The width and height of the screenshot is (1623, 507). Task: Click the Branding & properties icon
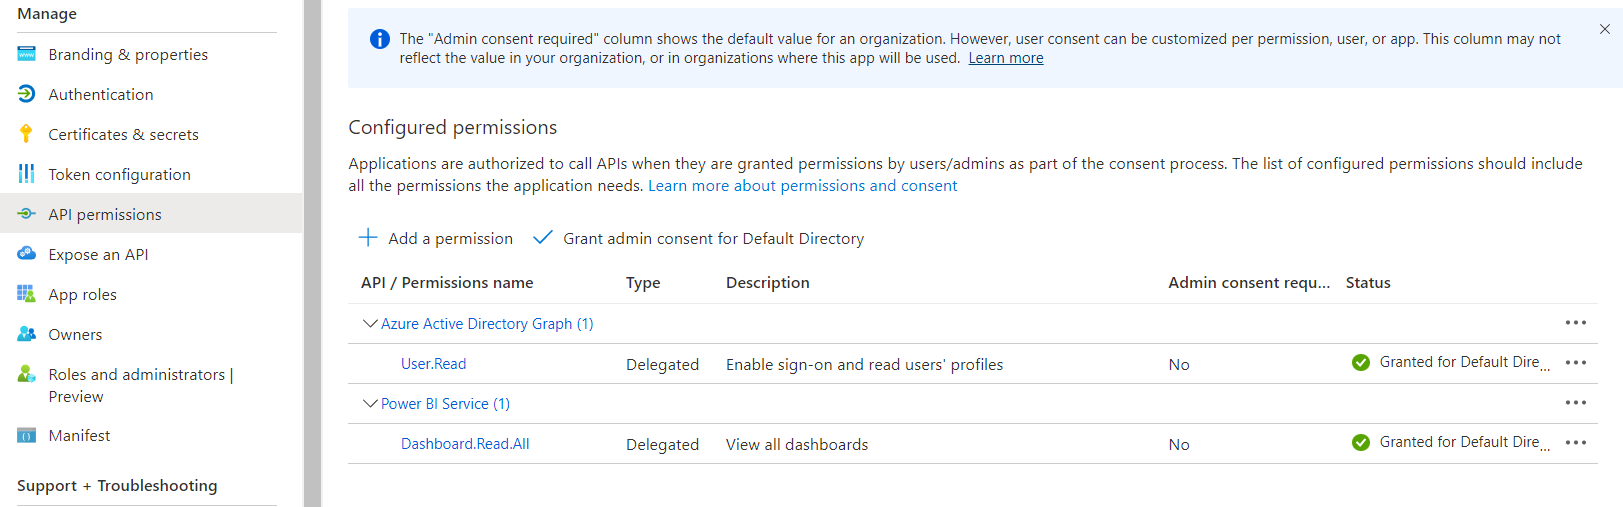pyautogui.click(x=27, y=54)
